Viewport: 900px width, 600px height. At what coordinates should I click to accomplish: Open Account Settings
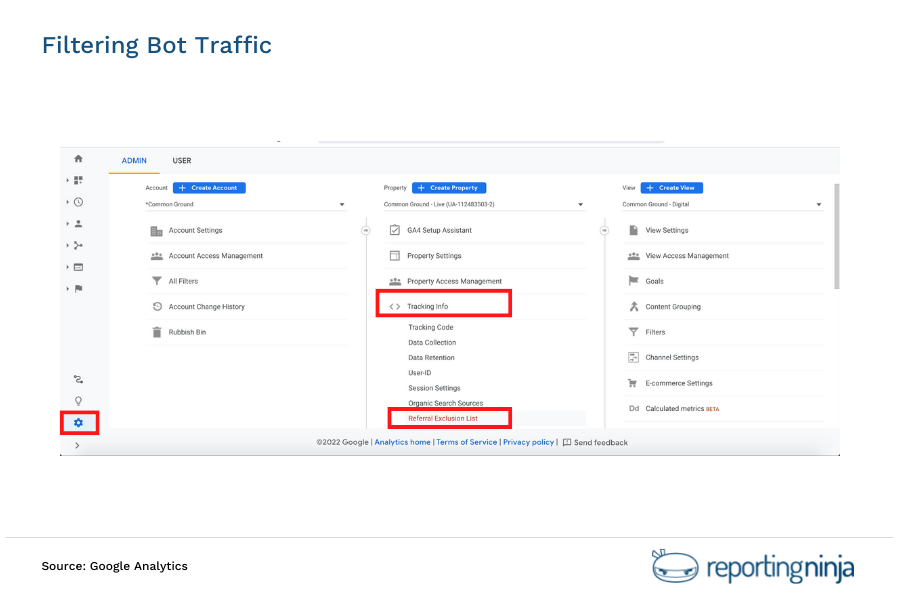[247, 230]
